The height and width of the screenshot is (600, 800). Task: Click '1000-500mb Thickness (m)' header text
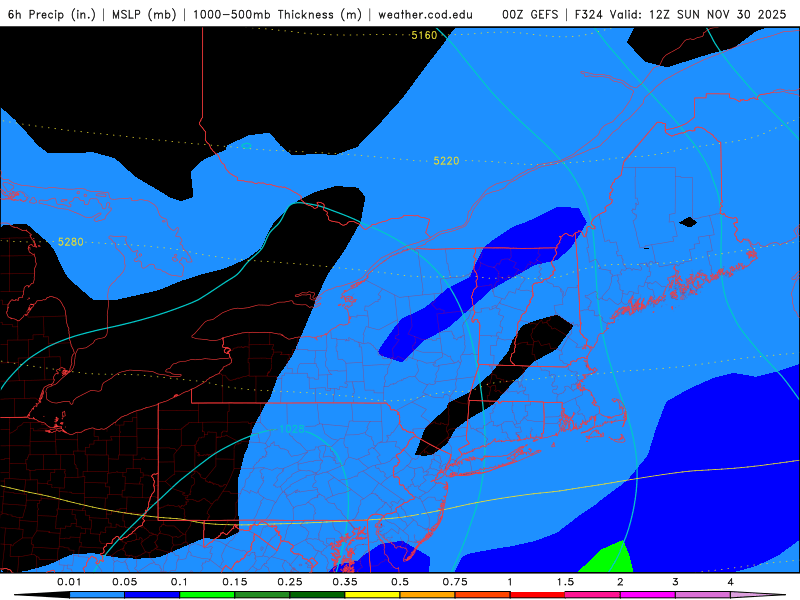coord(277,14)
